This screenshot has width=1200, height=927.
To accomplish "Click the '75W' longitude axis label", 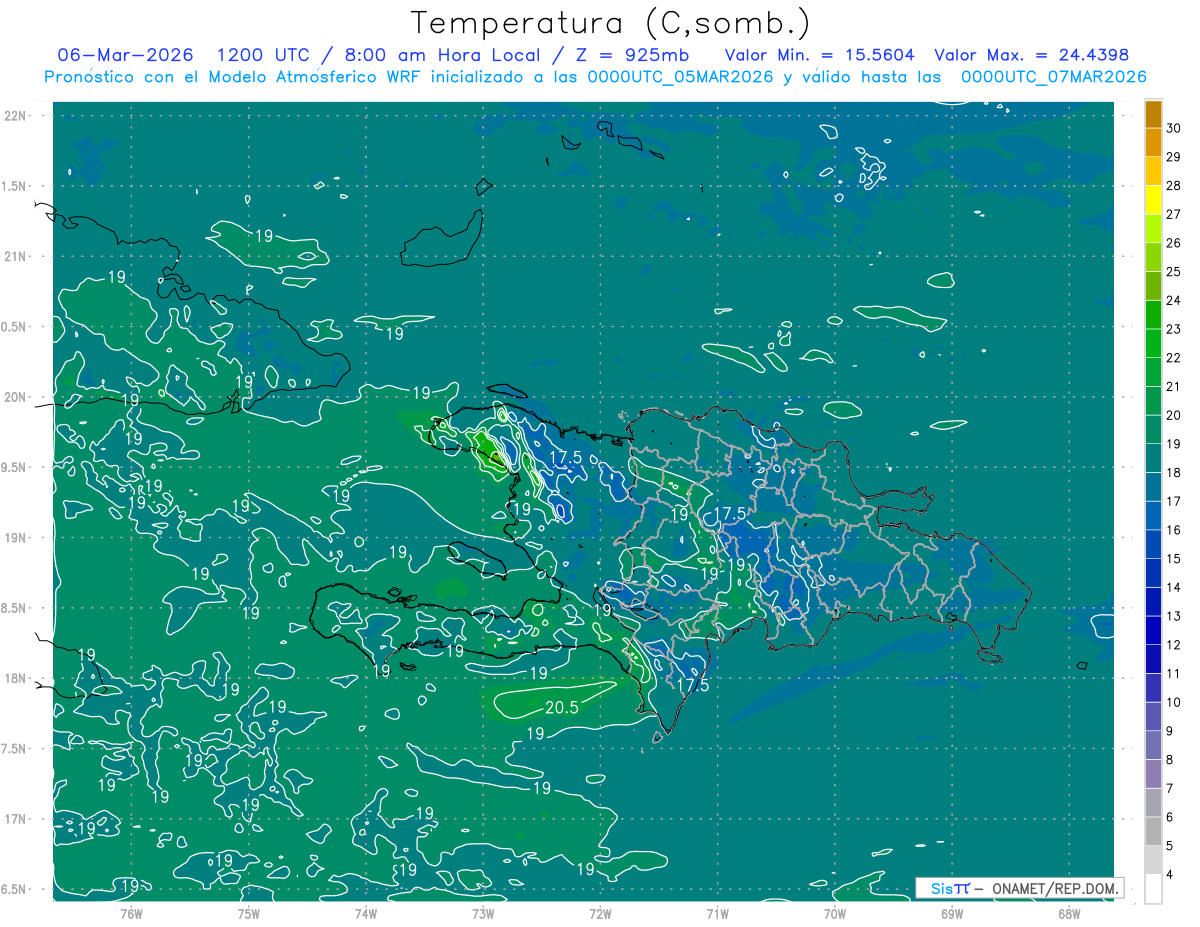I will point(249,913).
